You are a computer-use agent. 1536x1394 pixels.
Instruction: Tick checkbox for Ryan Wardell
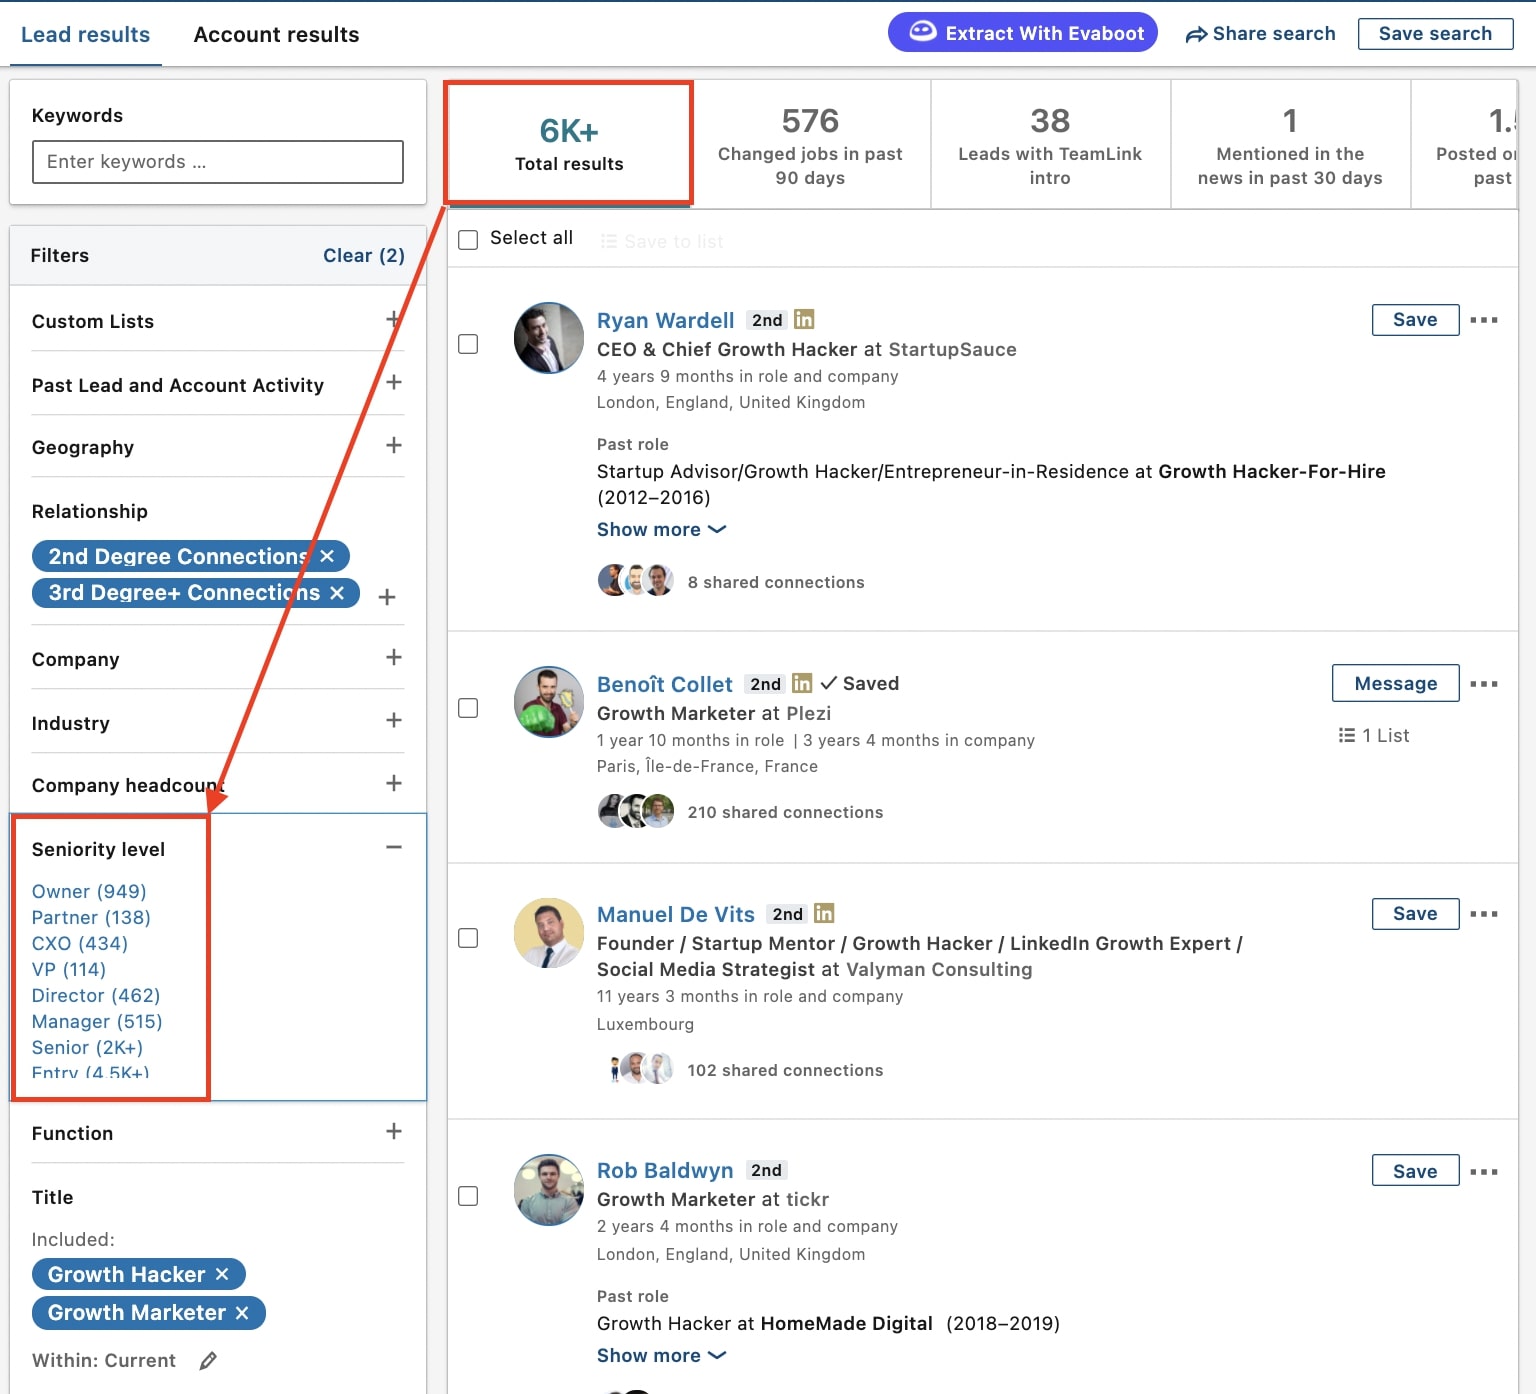pos(468,344)
